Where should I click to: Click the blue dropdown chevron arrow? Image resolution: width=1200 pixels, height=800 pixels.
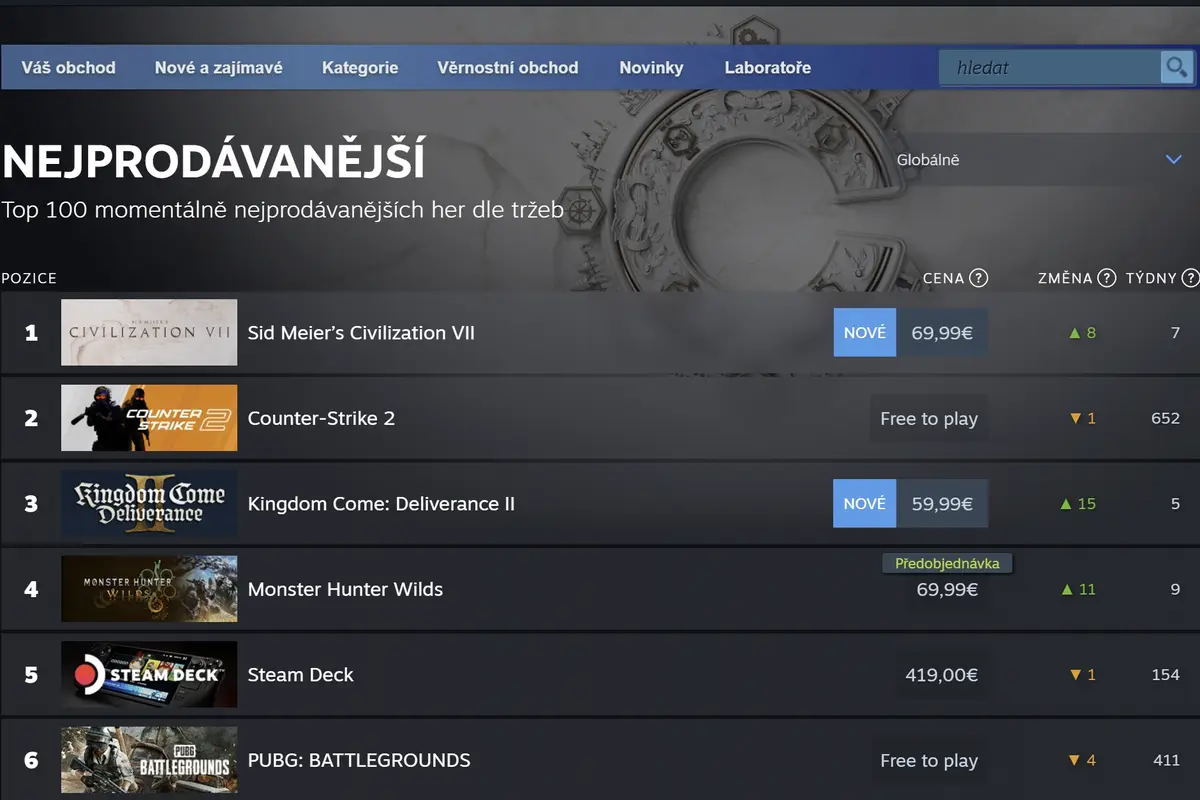1174,160
